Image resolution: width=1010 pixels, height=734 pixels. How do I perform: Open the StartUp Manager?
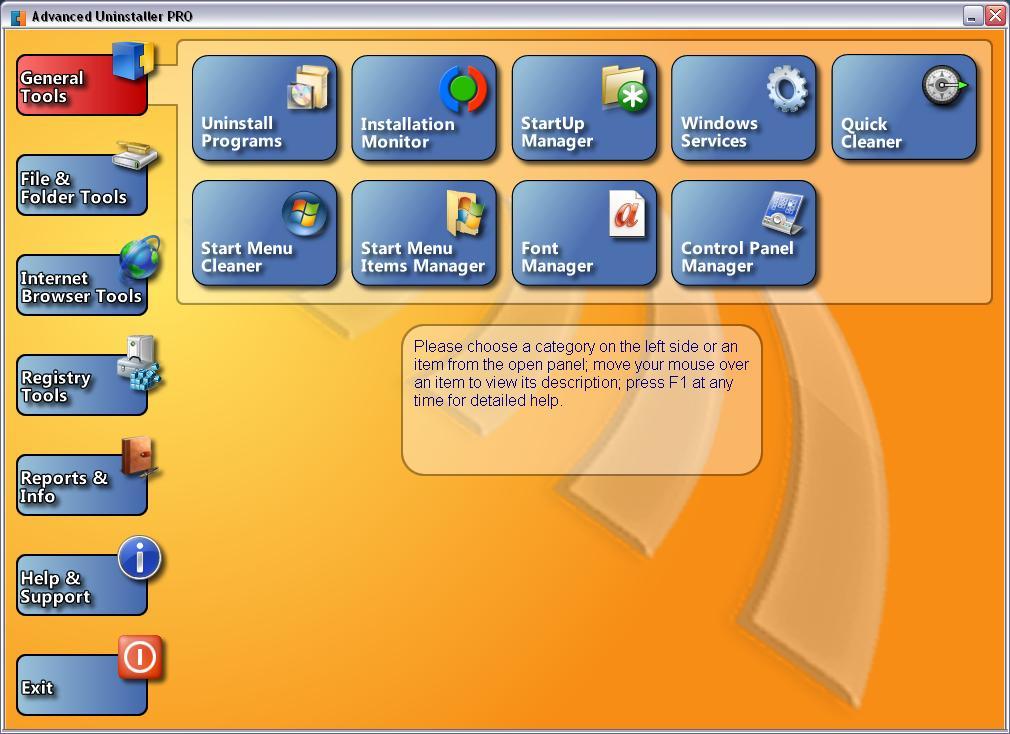click(x=584, y=108)
